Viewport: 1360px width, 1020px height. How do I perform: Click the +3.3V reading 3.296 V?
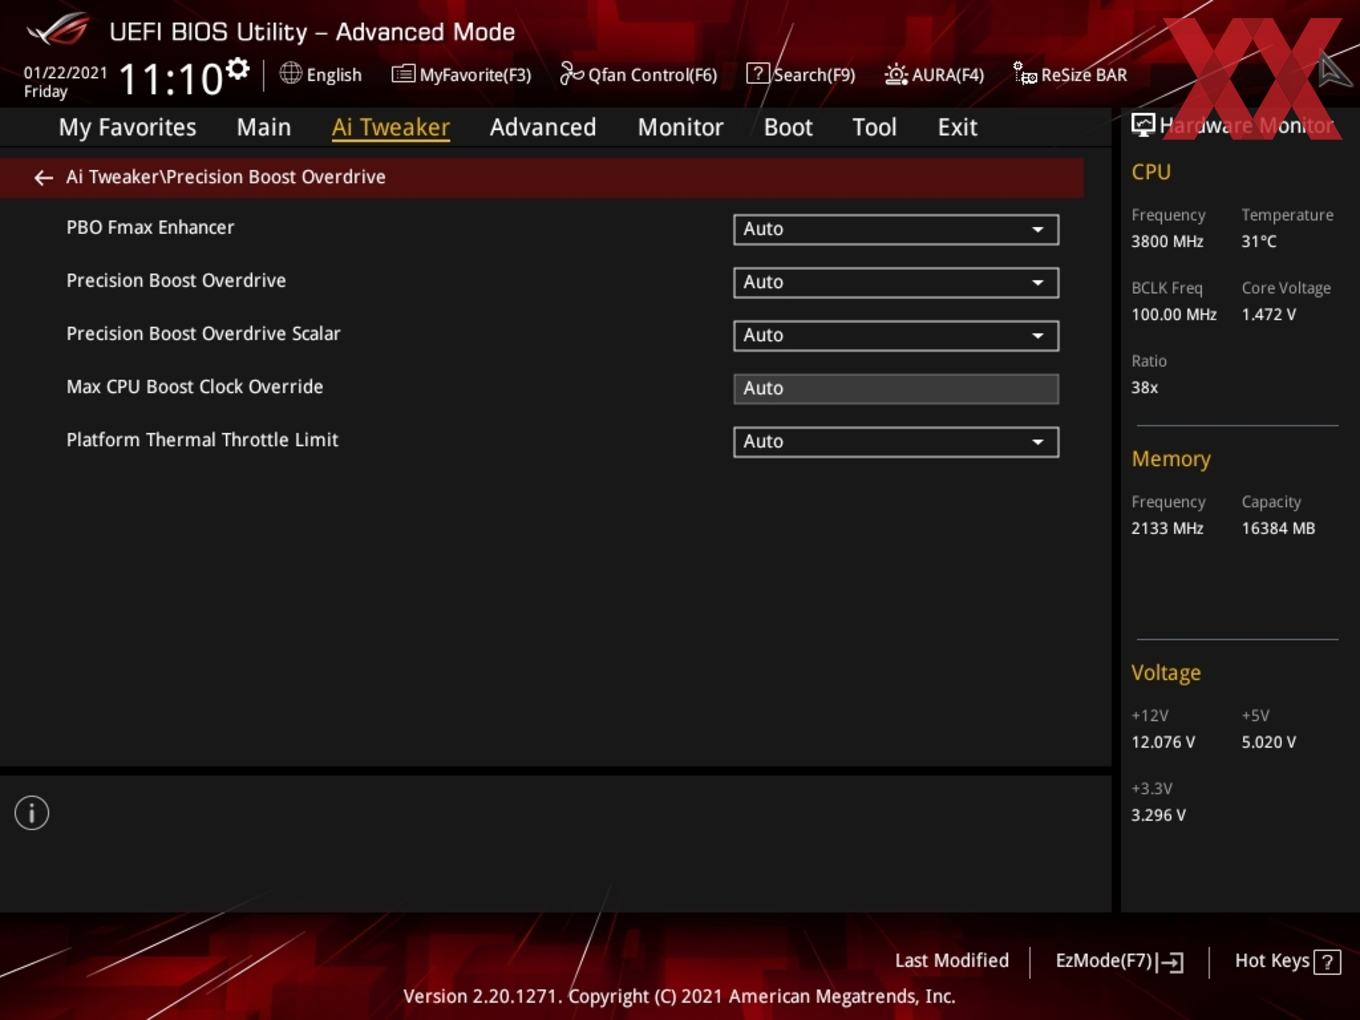(1158, 815)
